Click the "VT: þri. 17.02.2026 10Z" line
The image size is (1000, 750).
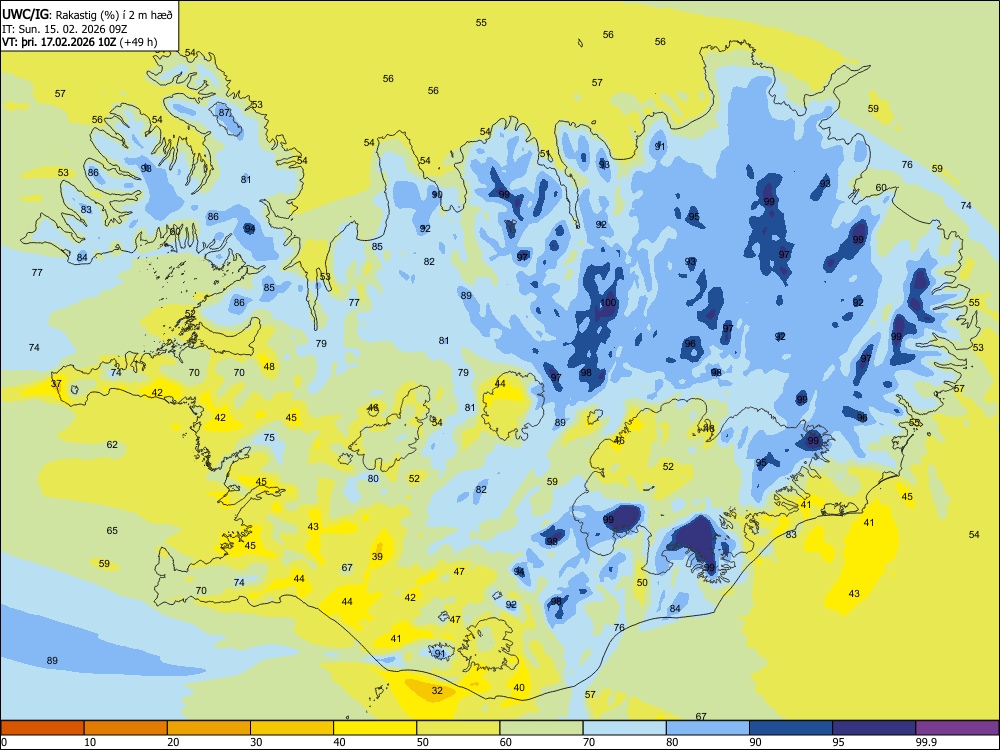click(59, 42)
